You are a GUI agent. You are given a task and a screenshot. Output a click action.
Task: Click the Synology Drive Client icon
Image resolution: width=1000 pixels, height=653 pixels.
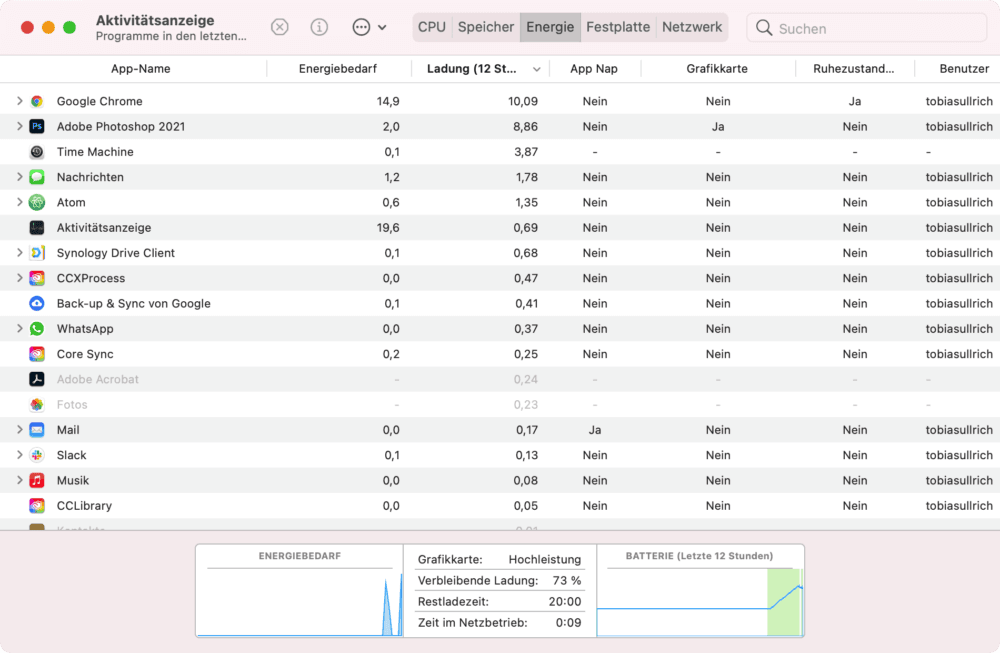tap(37, 253)
